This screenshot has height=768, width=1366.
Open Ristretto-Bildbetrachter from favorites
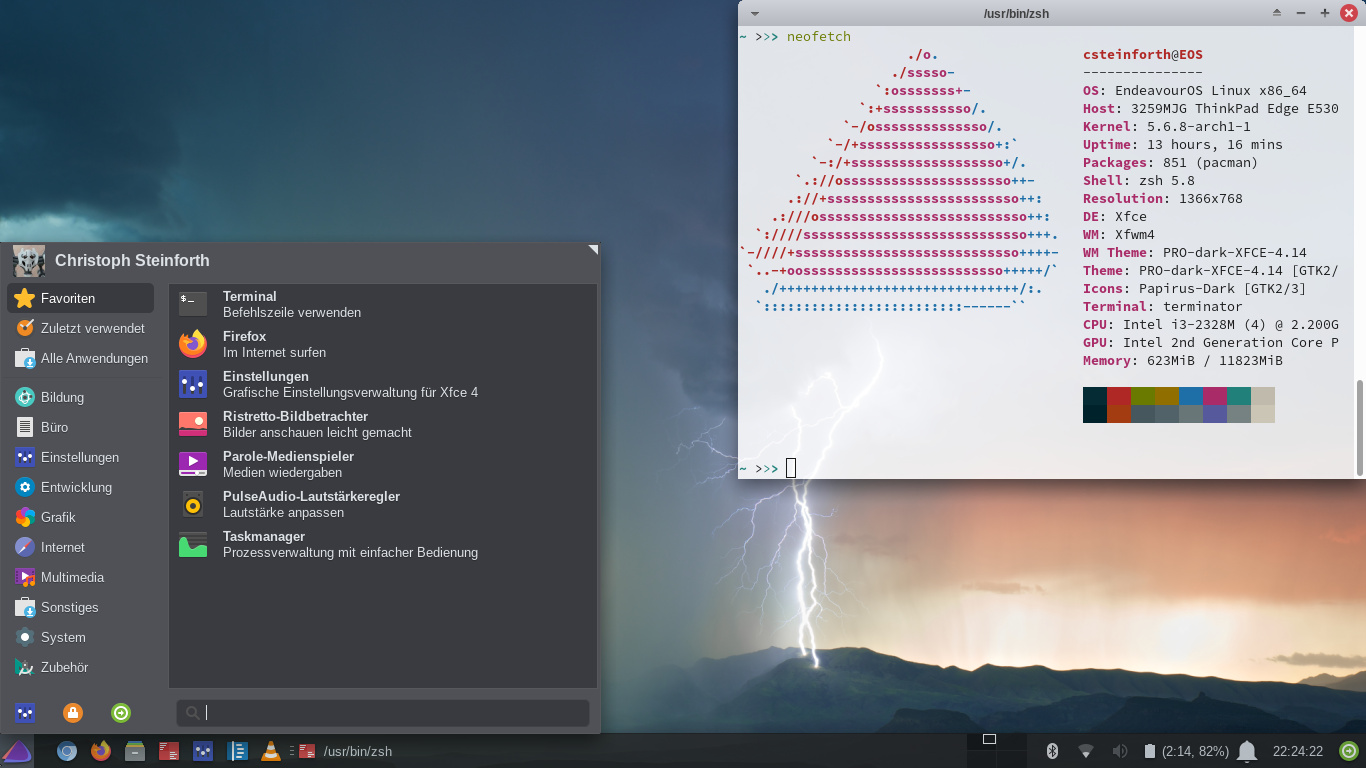(x=383, y=424)
